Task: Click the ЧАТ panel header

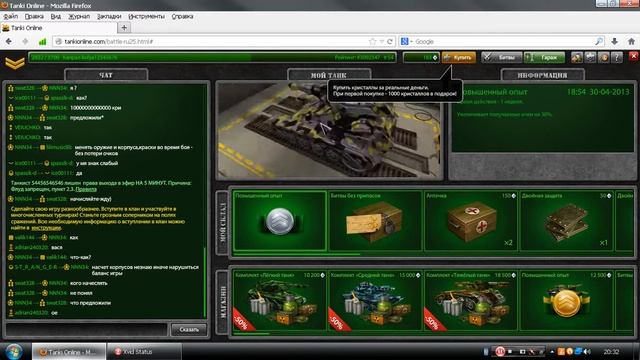Action: (106, 75)
